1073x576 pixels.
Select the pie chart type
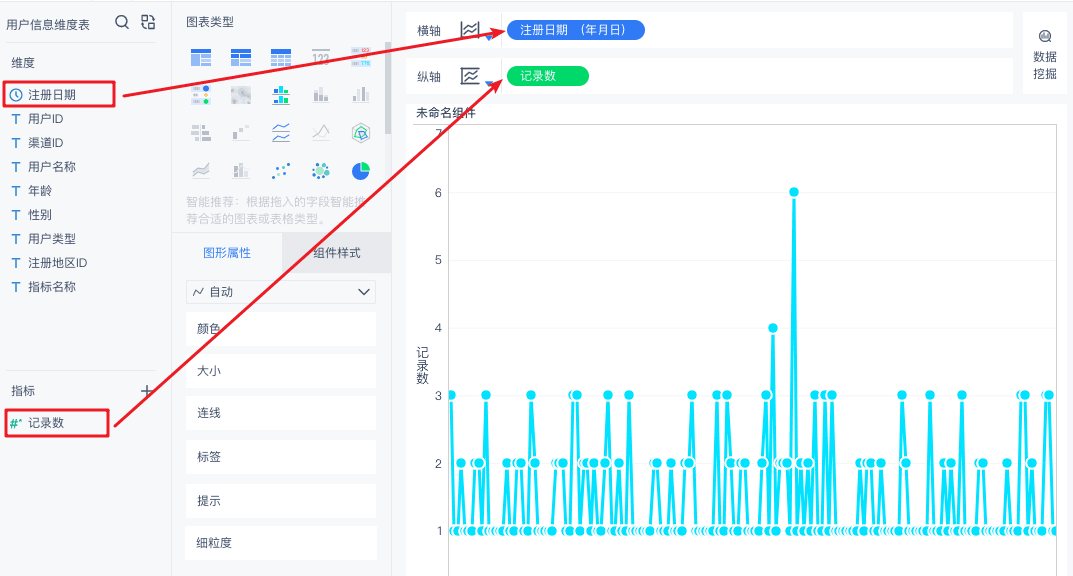pos(361,170)
